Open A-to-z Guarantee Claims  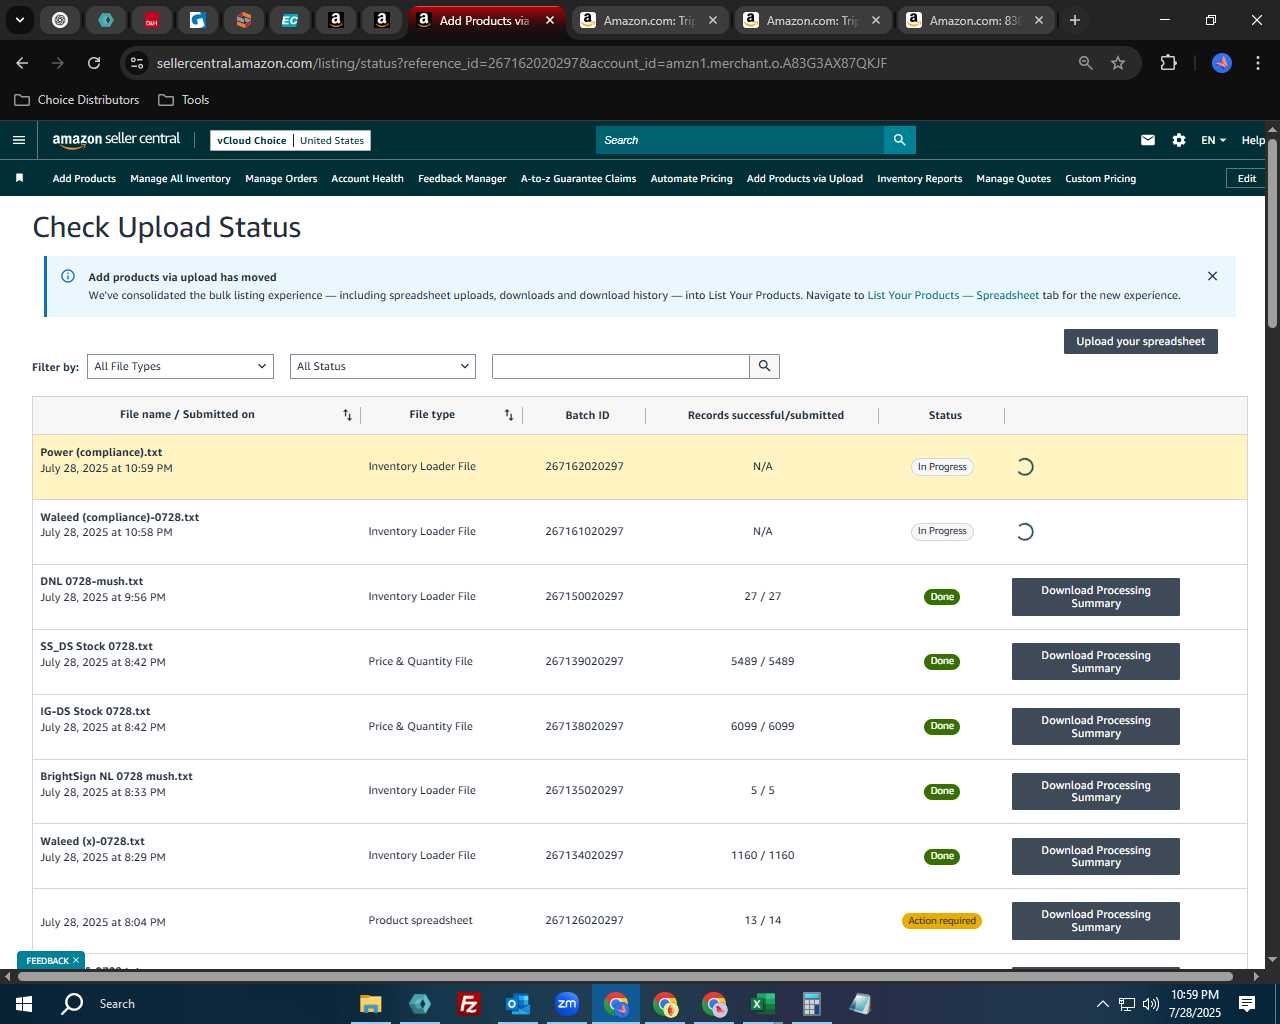click(x=578, y=178)
